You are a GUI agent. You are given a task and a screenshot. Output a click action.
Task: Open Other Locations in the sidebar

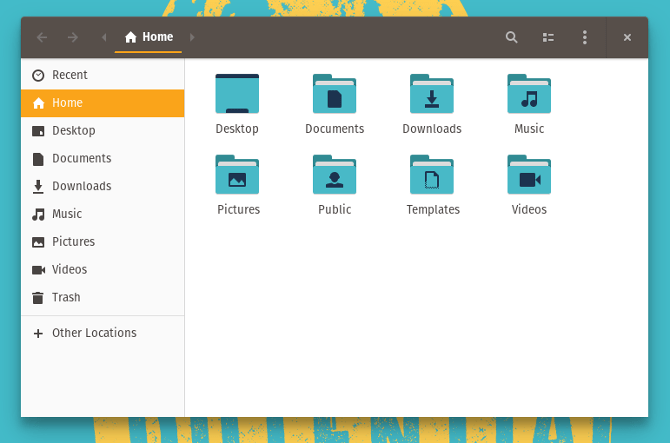point(103,333)
